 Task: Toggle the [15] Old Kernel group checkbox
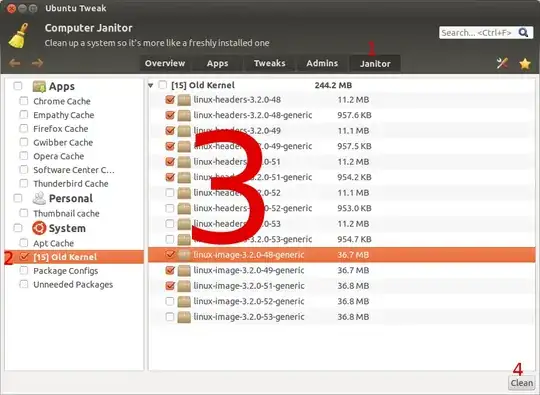163,85
